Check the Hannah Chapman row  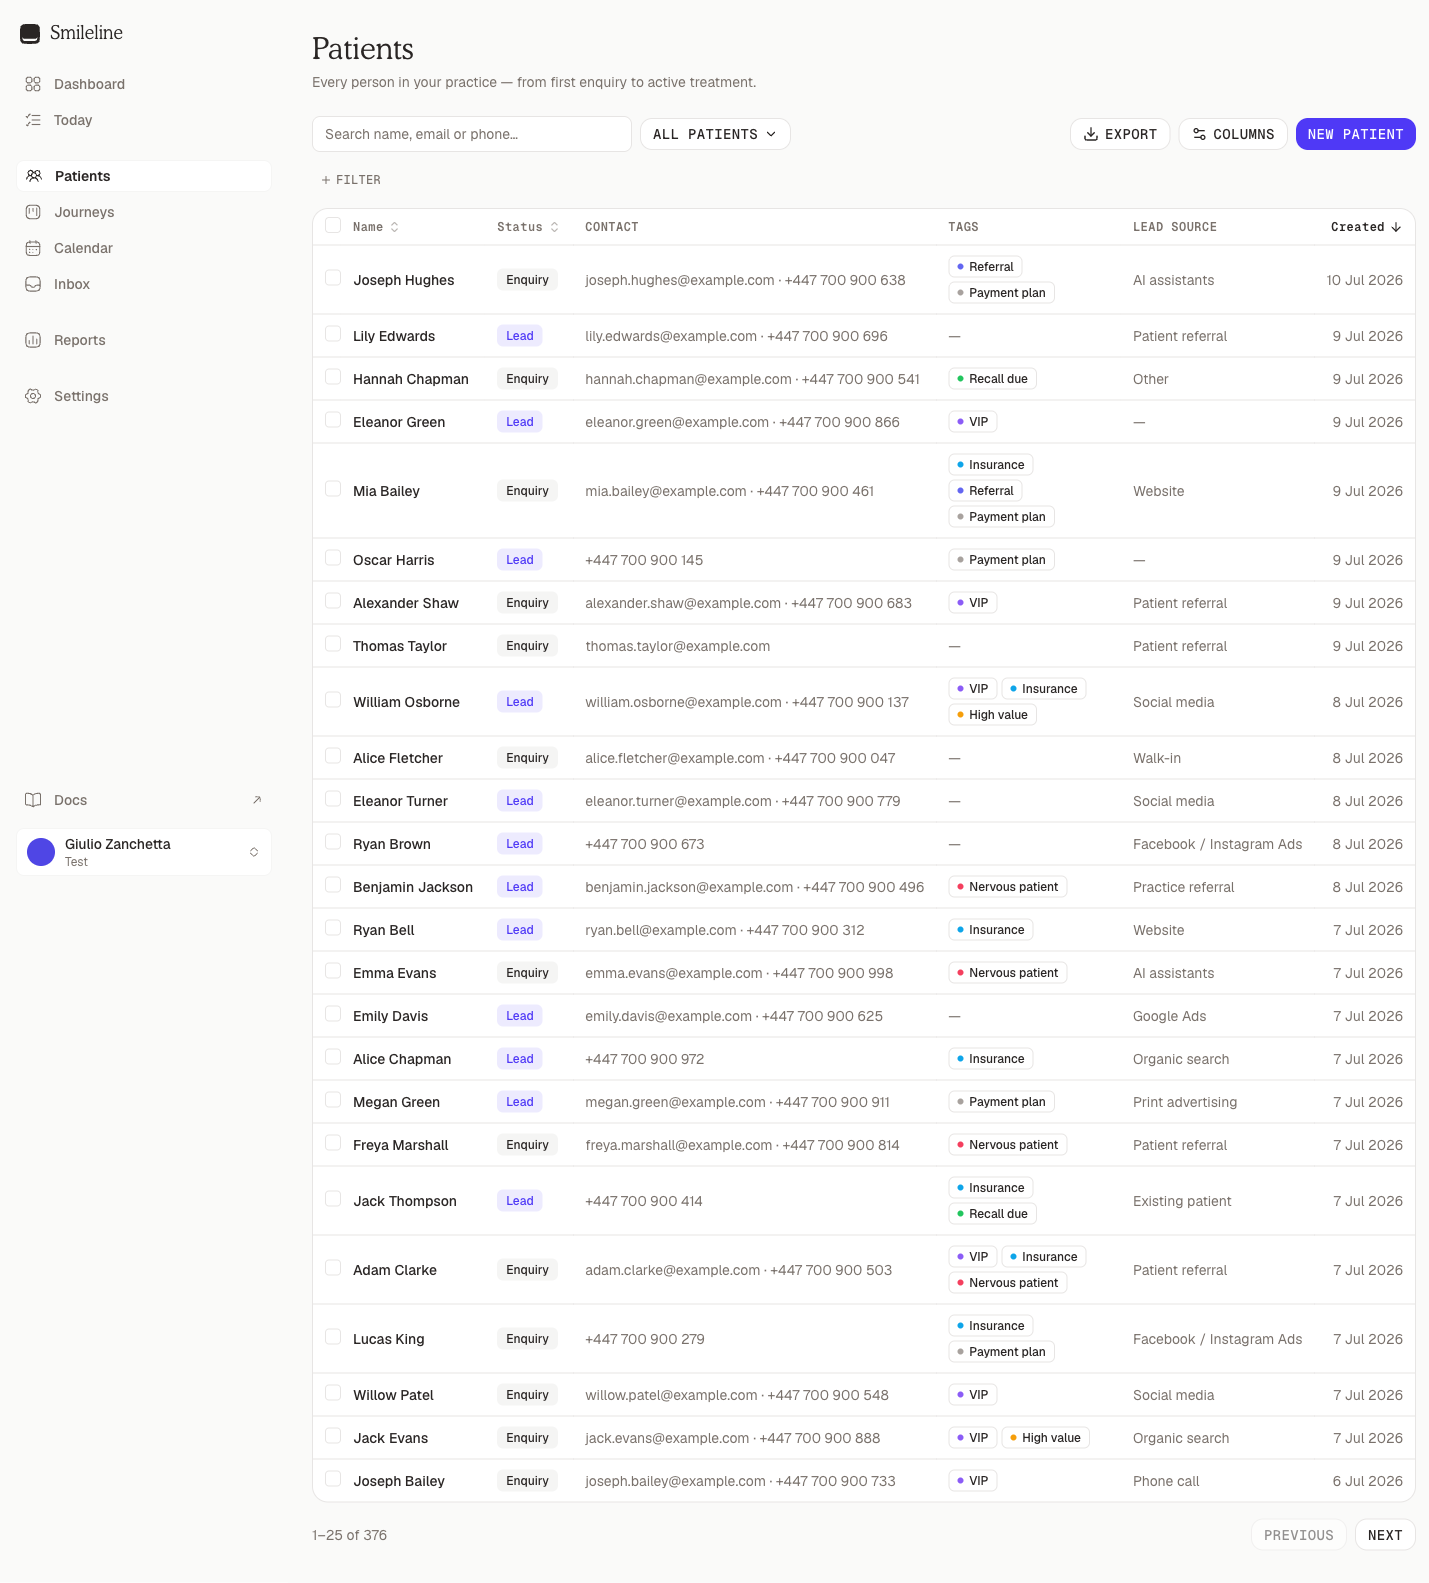(333, 377)
